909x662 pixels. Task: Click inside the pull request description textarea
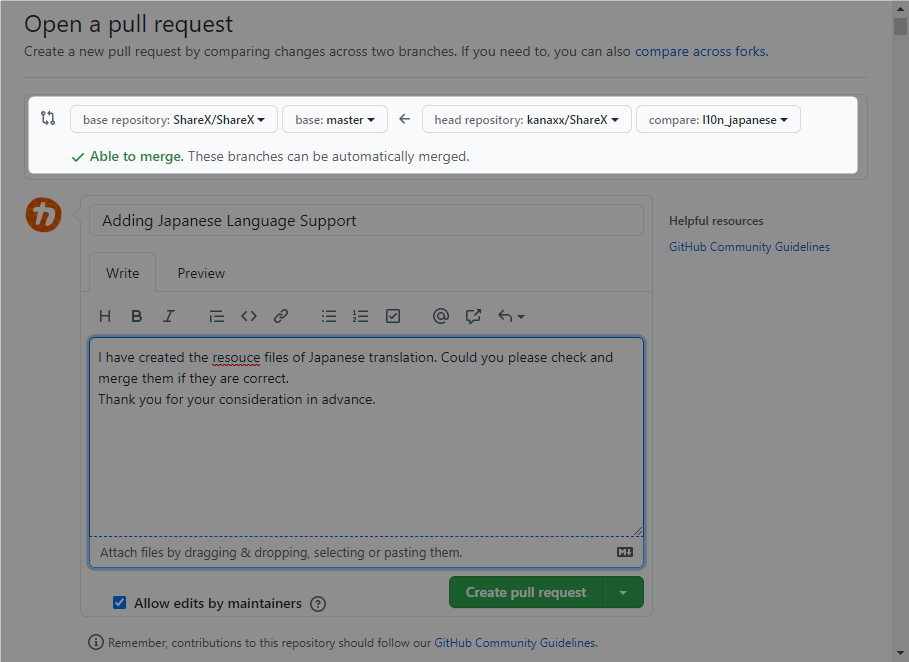click(x=366, y=437)
